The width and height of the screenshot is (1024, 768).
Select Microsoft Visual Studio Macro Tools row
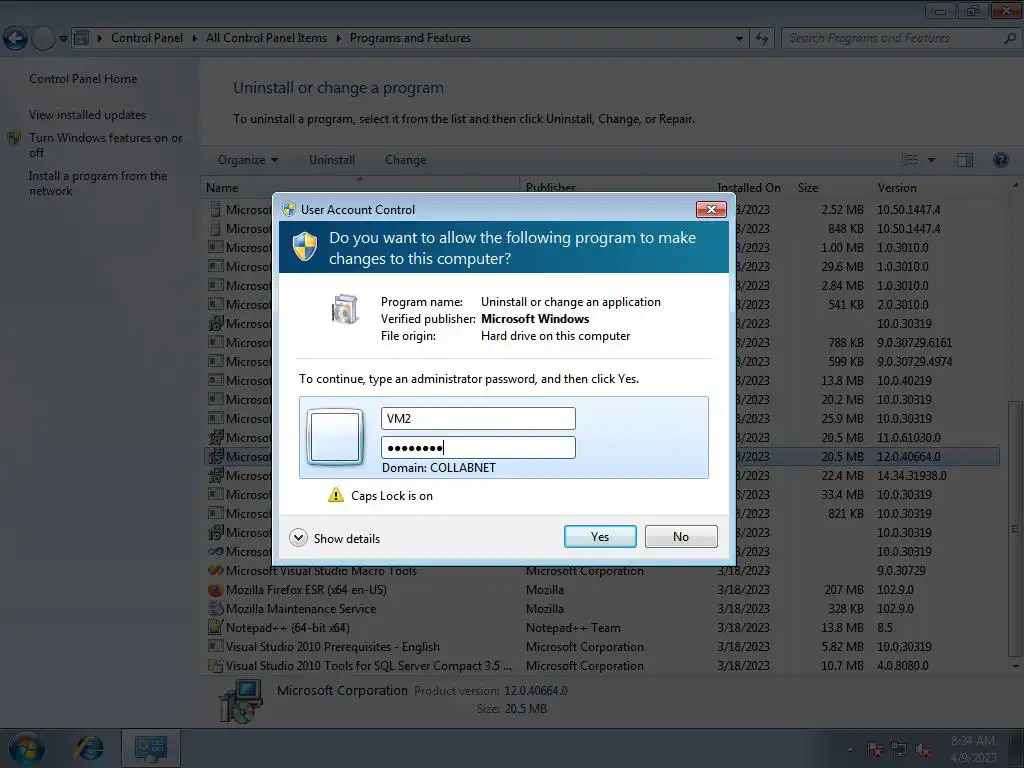click(x=602, y=571)
